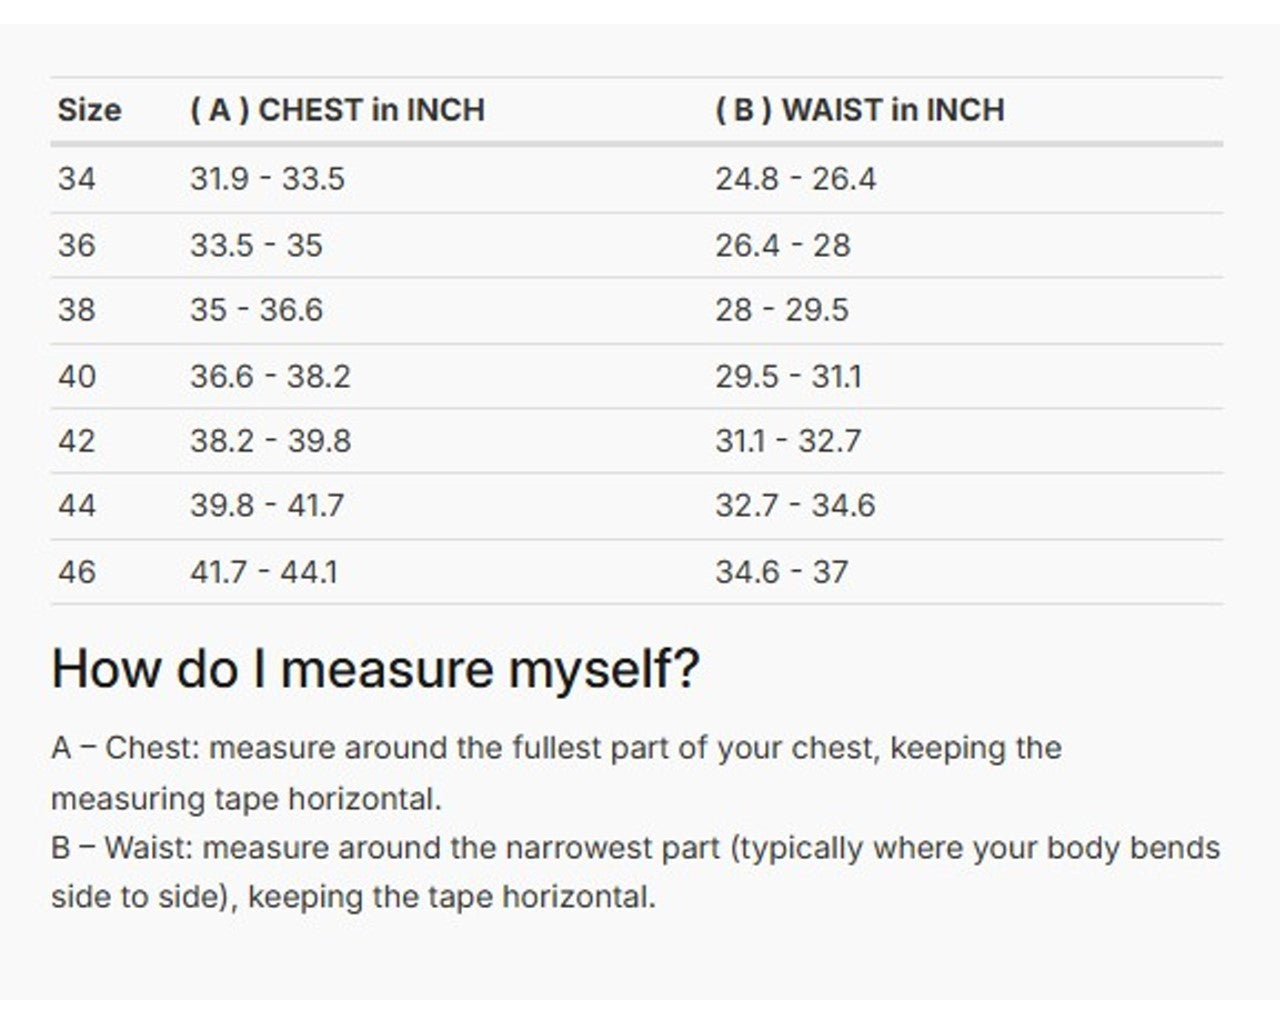Click chest value 41.7 - 44.1
The image size is (1280, 1024).
[x=264, y=572]
